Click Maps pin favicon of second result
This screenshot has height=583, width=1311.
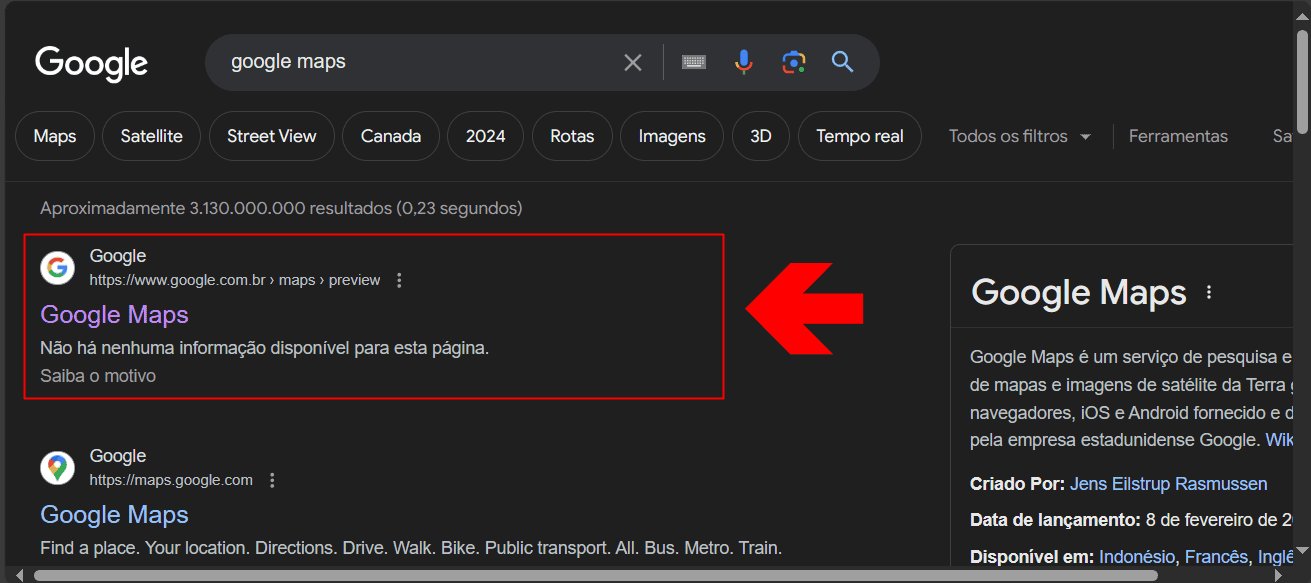coord(58,468)
